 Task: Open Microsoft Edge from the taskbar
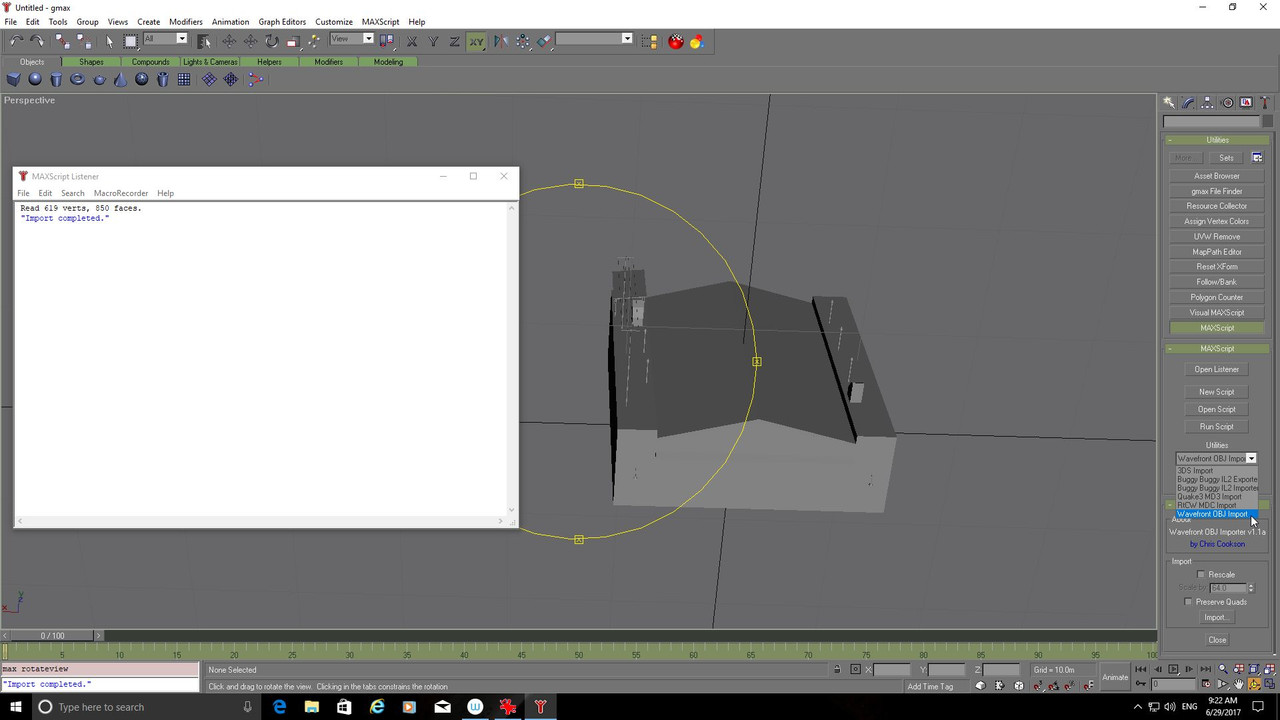pyautogui.click(x=279, y=707)
